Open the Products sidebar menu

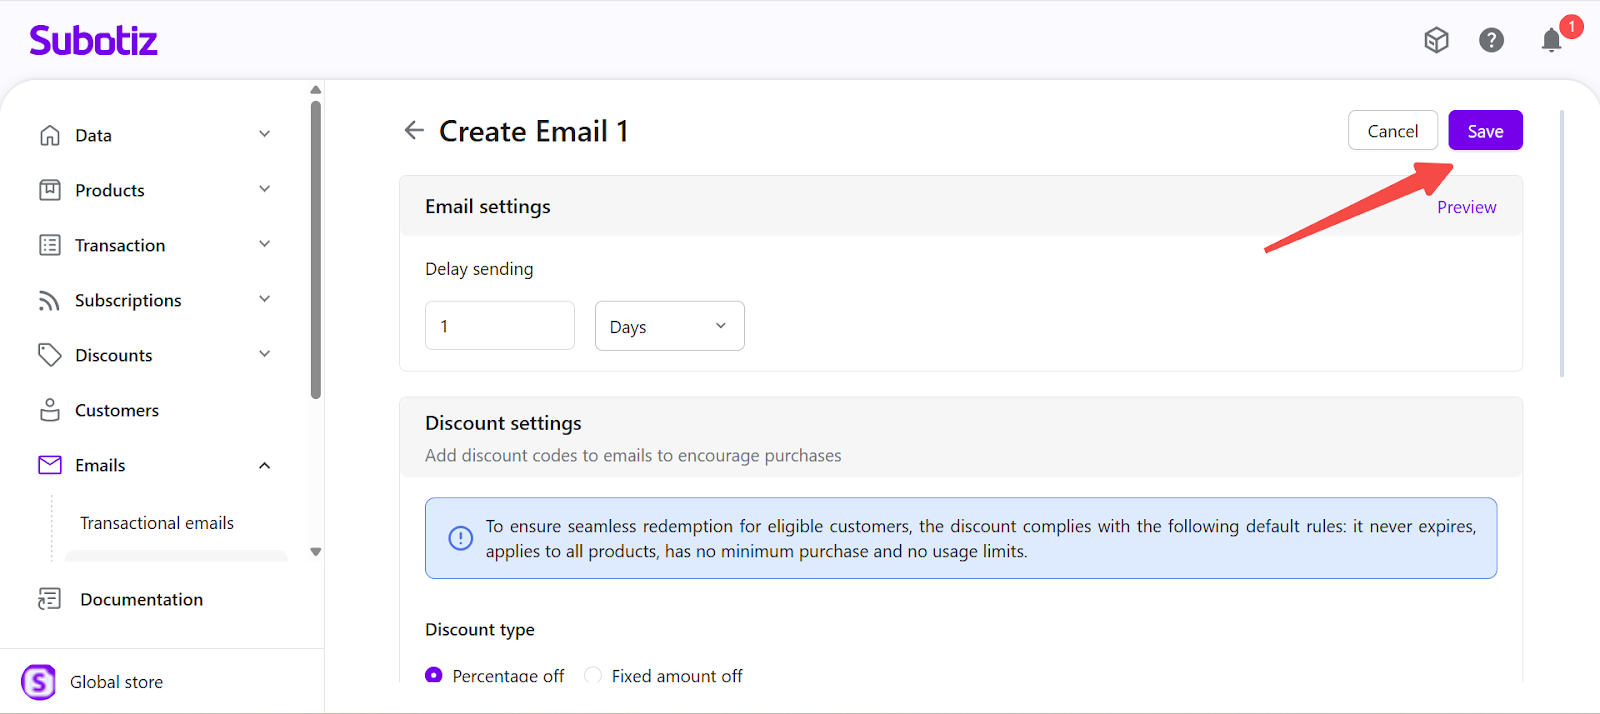[x=110, y=190]
